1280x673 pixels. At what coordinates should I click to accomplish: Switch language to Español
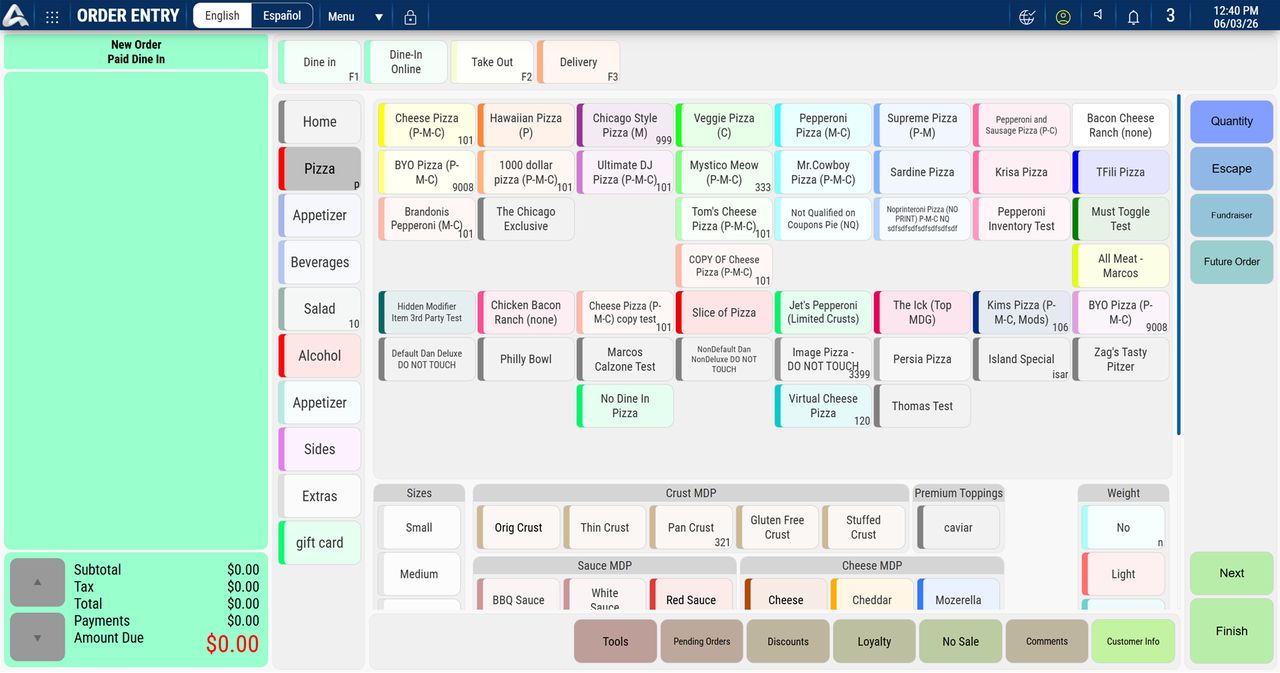pos(282,16)
